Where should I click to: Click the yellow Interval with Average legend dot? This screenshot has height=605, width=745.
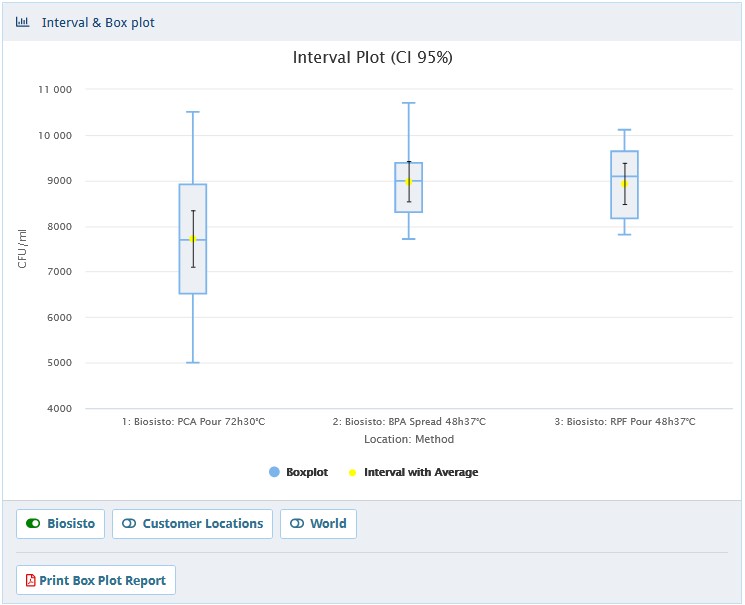click(352, 472)
